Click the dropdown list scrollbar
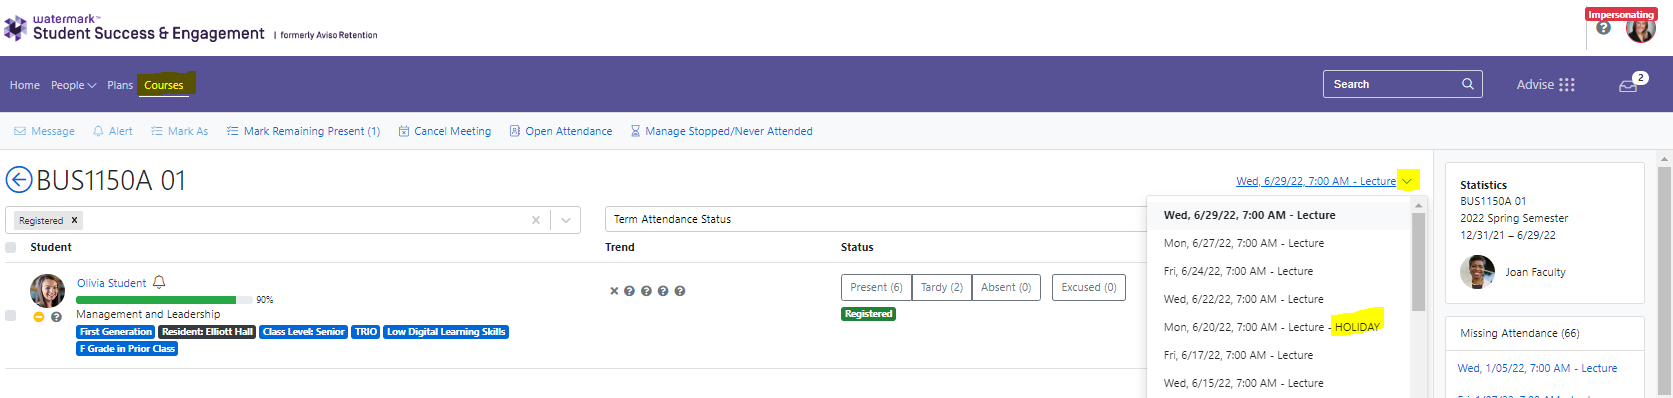This screenshot has width=1673, height=398. point(1418,262)
